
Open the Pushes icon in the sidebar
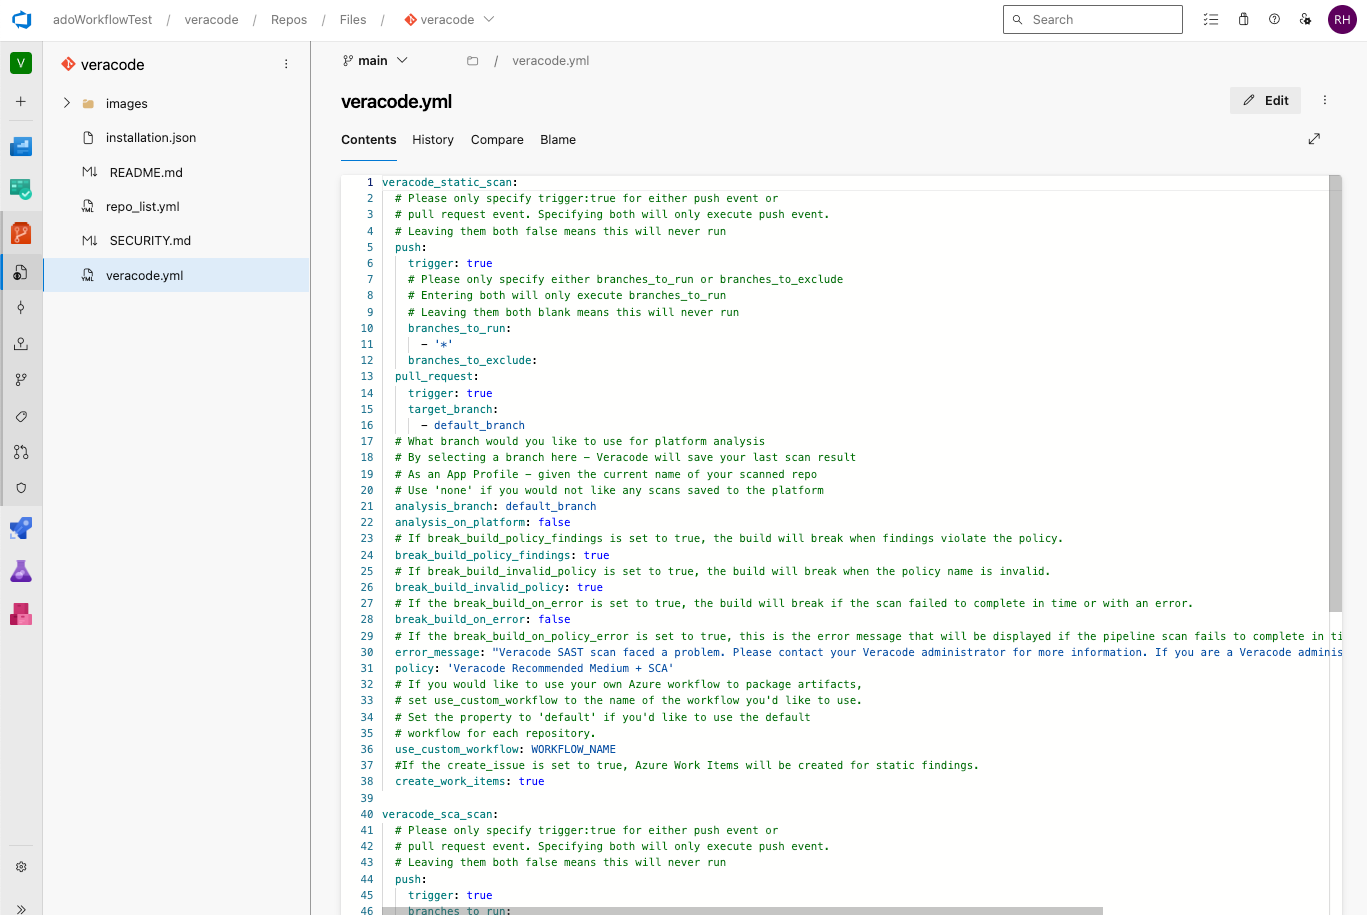coord(21,344)
